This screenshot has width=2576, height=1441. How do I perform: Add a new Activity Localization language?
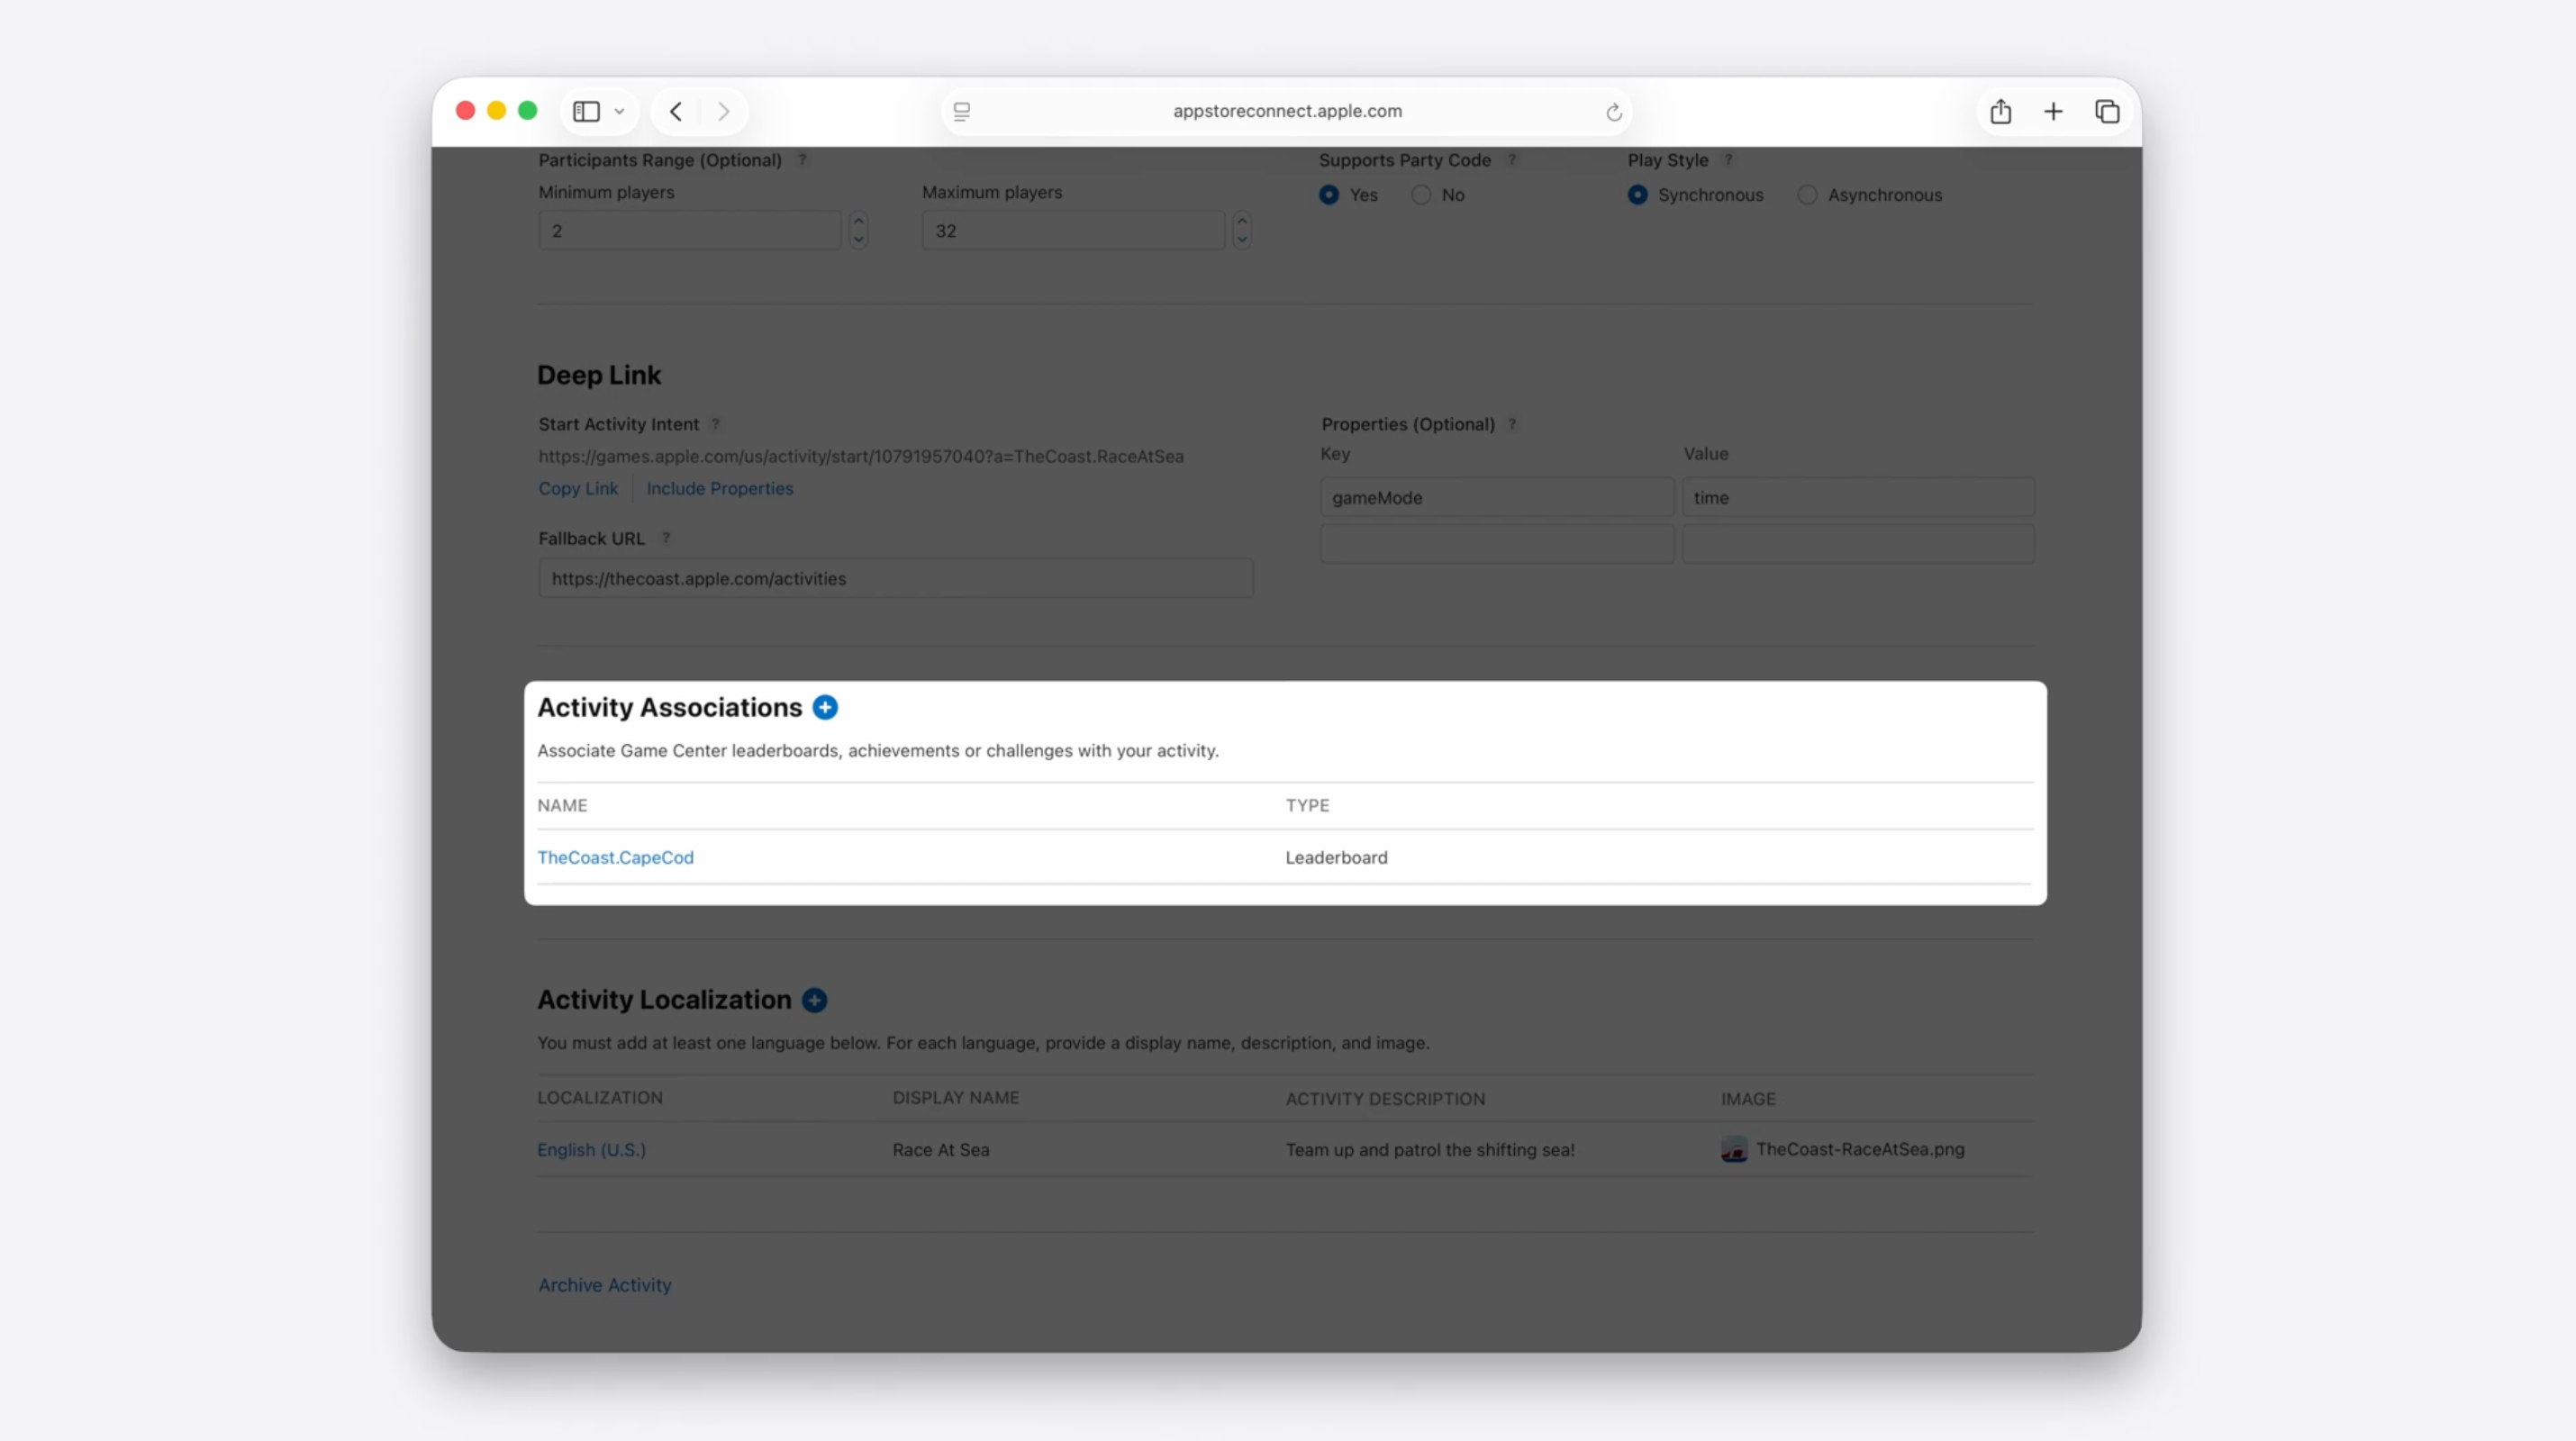coord(814,1000)
